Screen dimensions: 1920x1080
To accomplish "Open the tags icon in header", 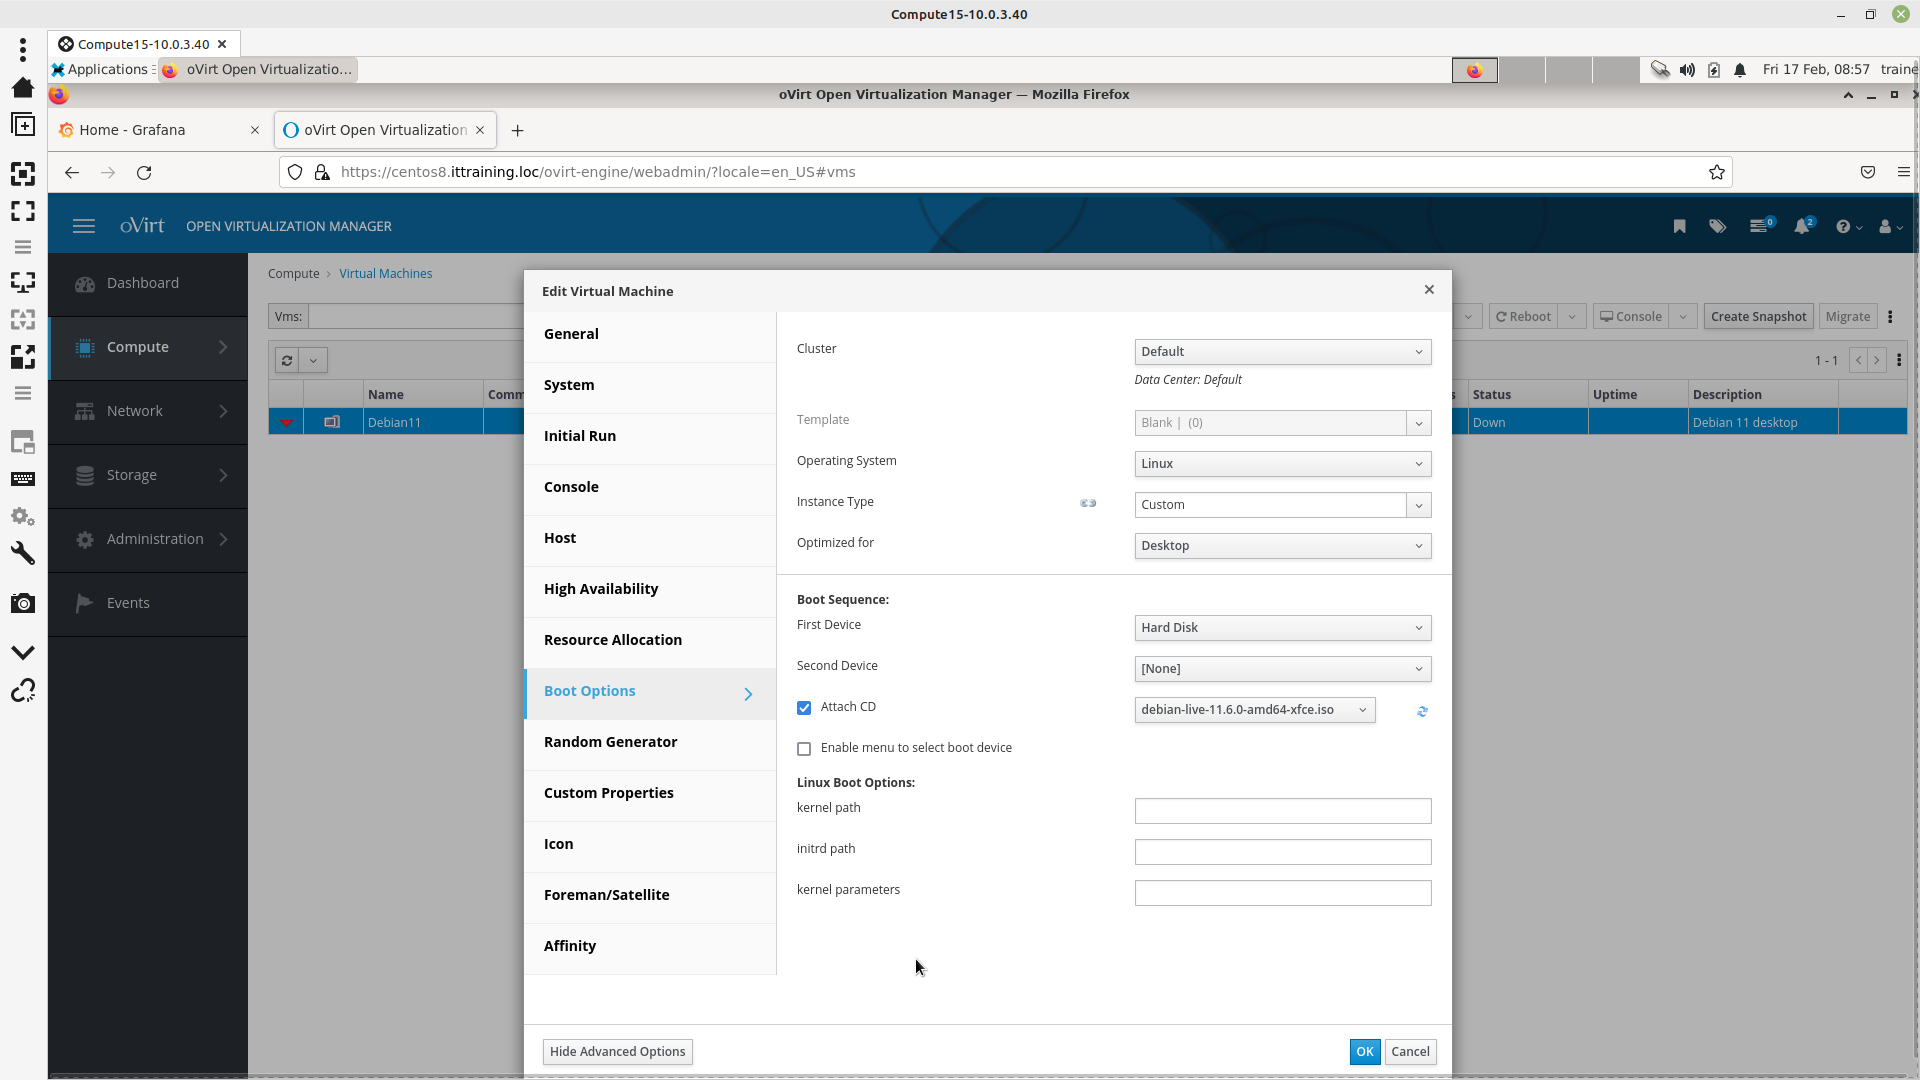I will point(1717,227).
